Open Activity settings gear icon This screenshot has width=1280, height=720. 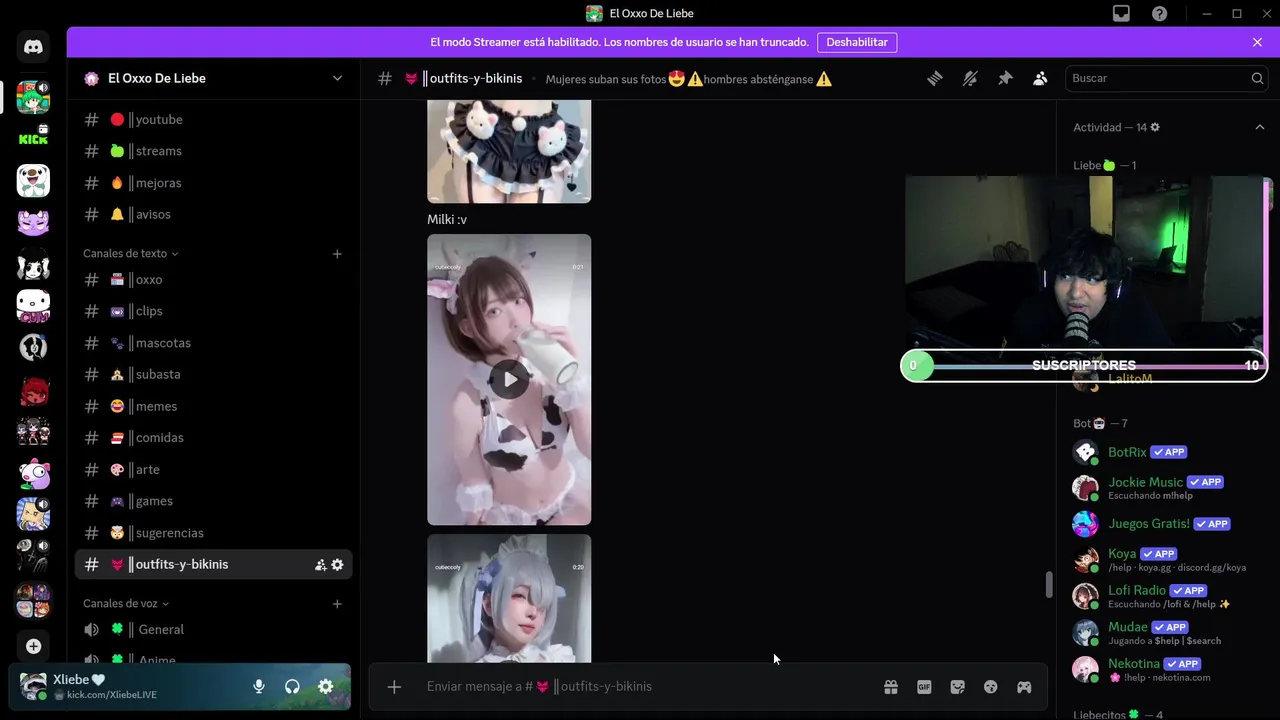click(1155, 128)
